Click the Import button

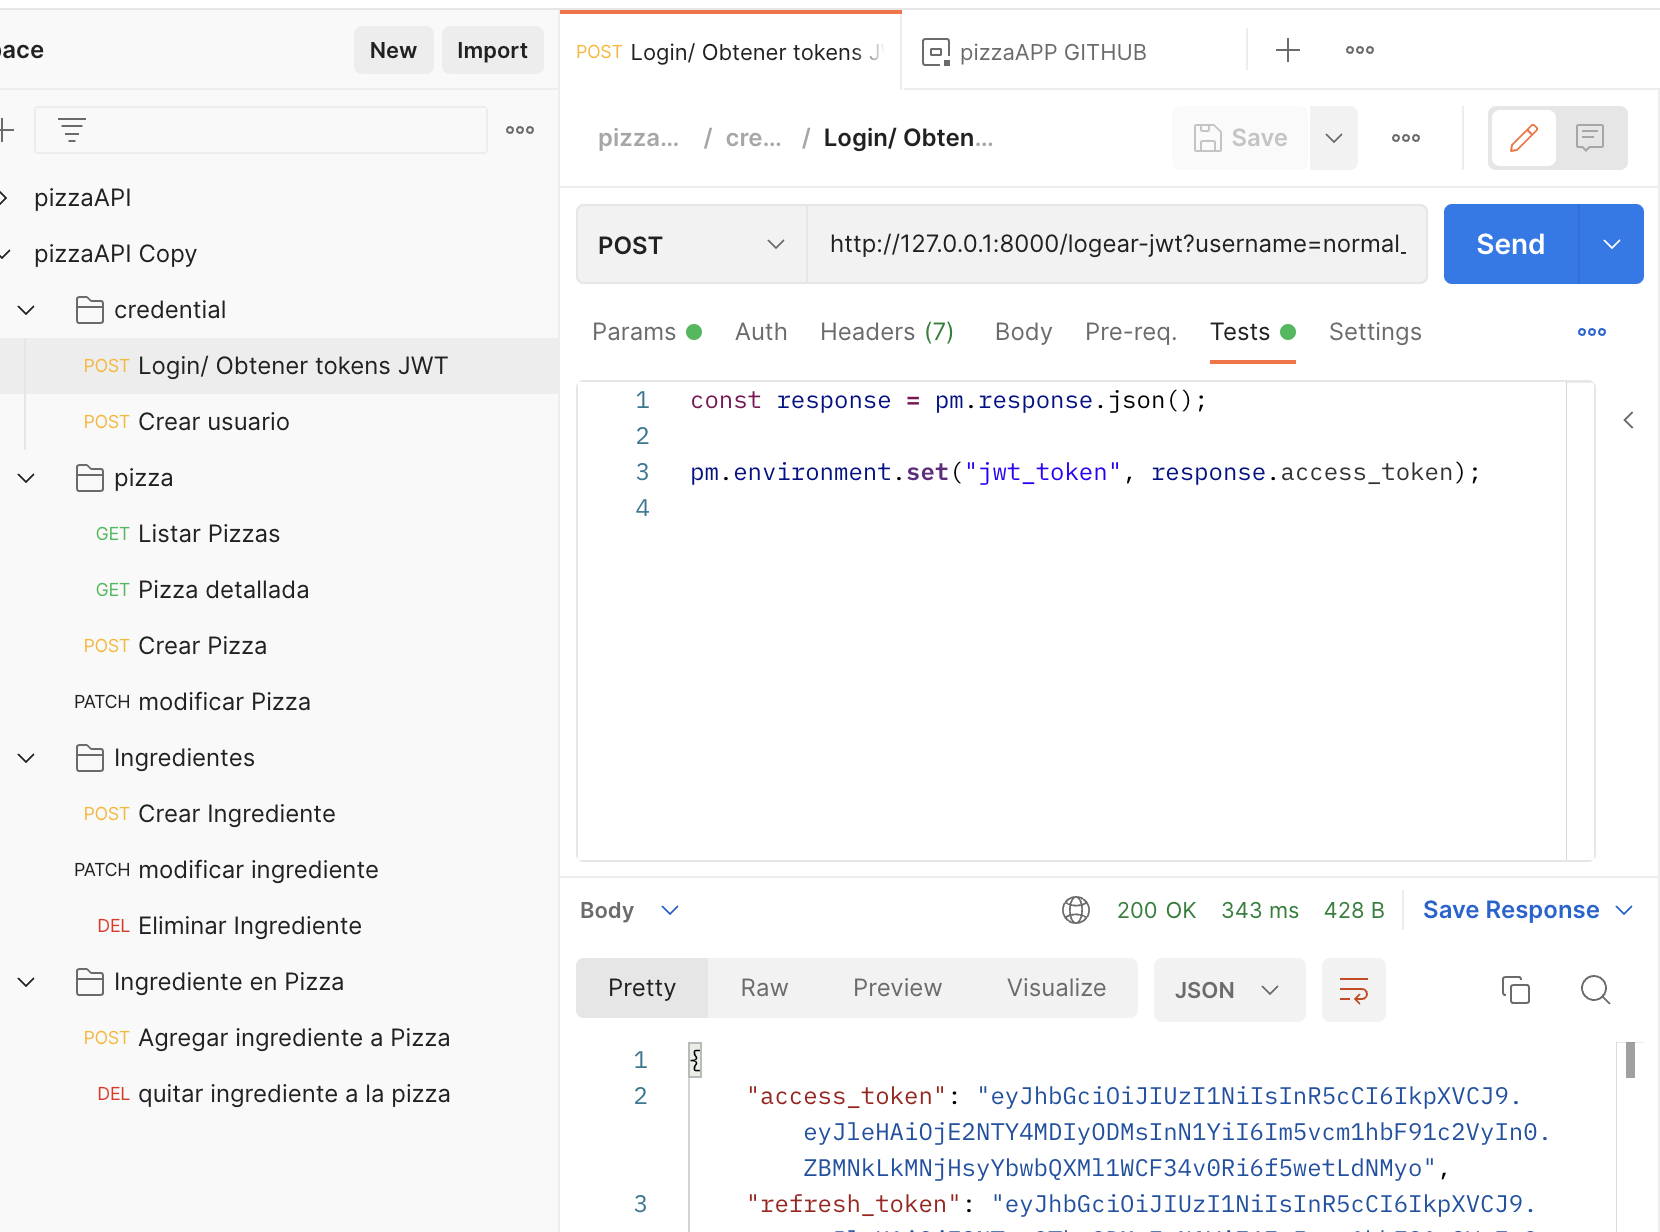pos(492,50)
